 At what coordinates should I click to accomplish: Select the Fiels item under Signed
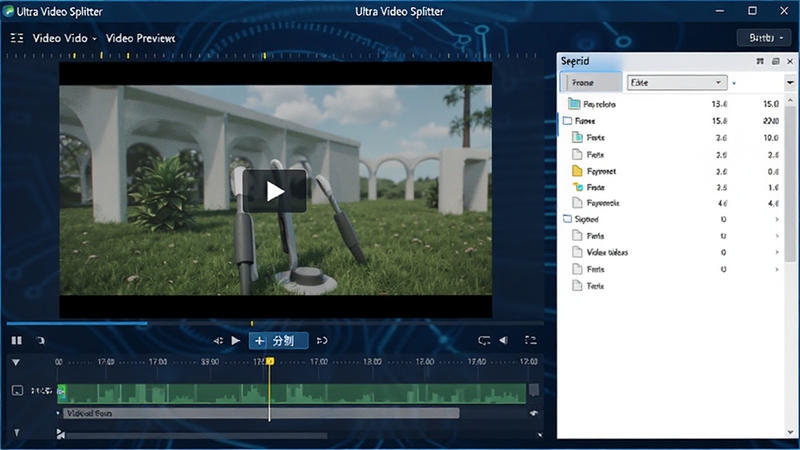[673, 236]
